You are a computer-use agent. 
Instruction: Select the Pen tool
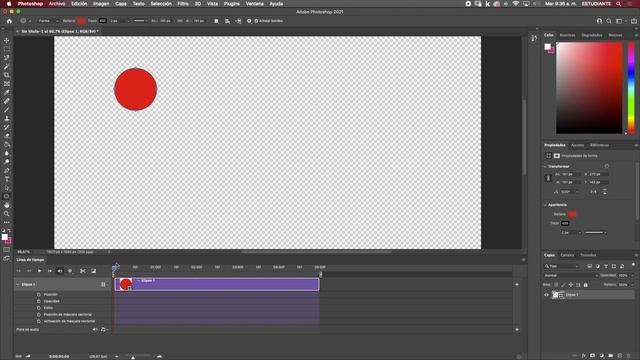pyautogui.click(x=7, y=171)
